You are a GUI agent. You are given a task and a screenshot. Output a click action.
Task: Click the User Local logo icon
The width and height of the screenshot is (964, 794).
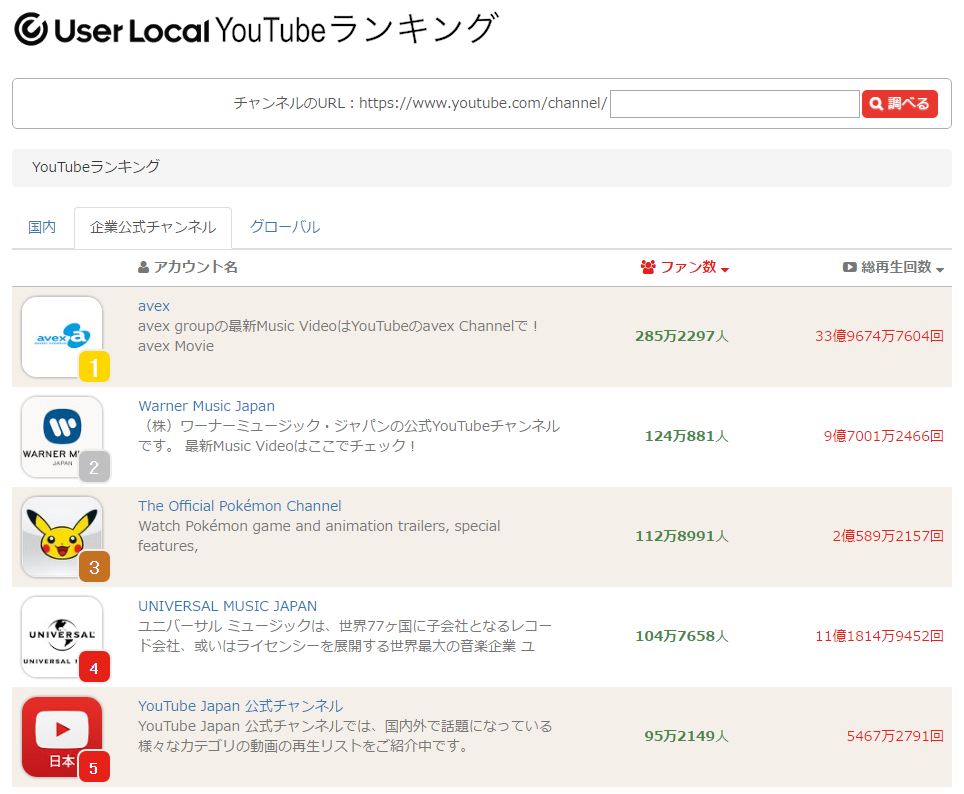[x=31, y=29]
